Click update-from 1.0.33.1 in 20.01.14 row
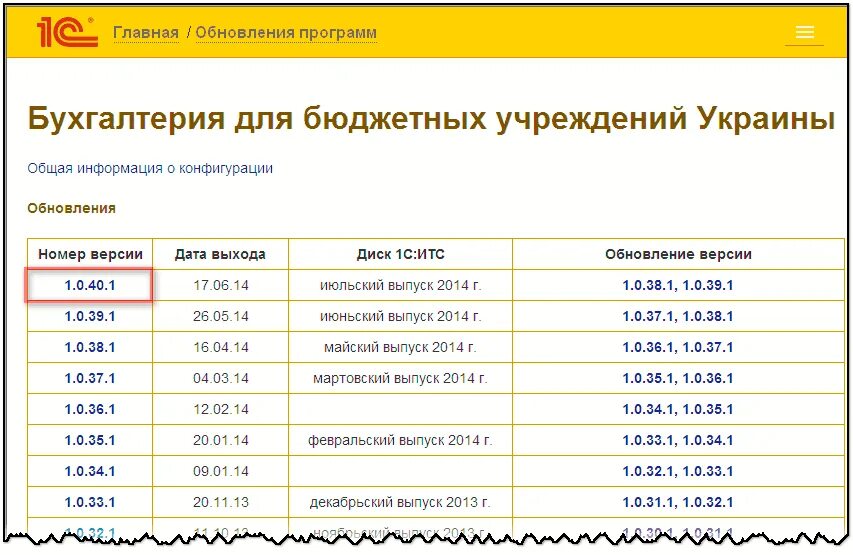 coord(647,440)
